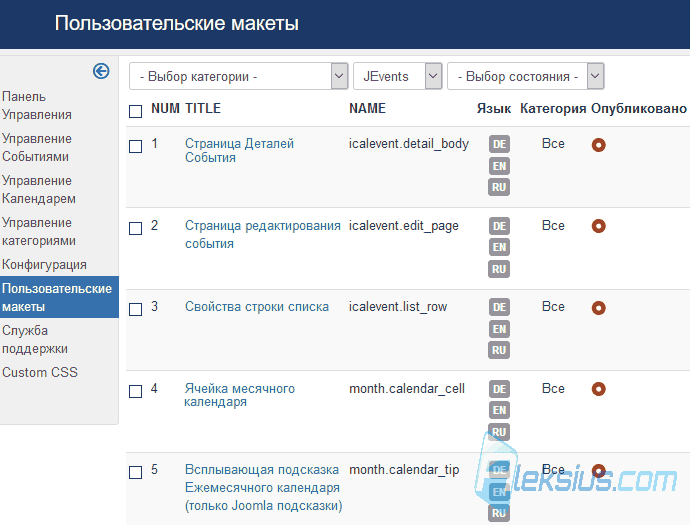Sort by the NUM column header
The height and width of the screenshot is (525, 690).
click(x=165, y=108)
